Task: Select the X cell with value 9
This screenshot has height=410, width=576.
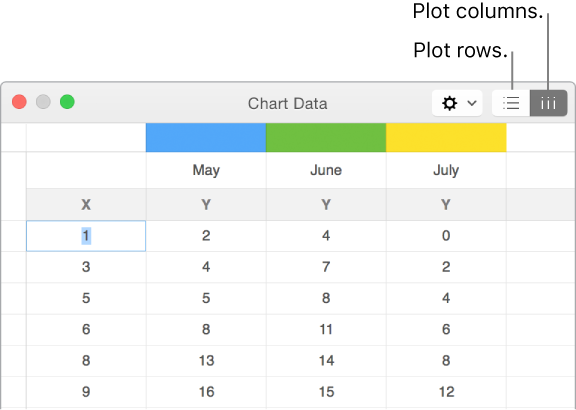Action: click(x=86, y=392)
